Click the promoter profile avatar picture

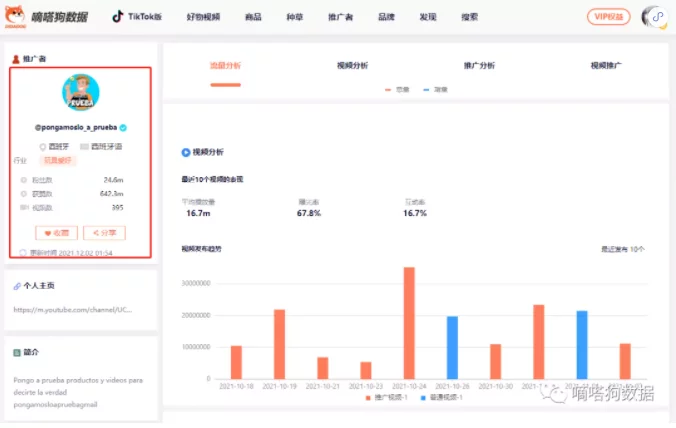(x=81, y=93)
